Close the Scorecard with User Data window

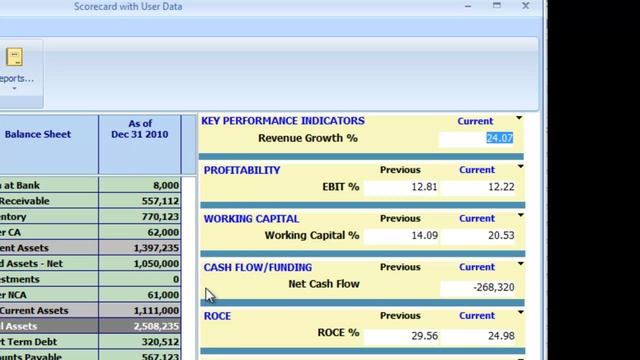coord(526,5)
